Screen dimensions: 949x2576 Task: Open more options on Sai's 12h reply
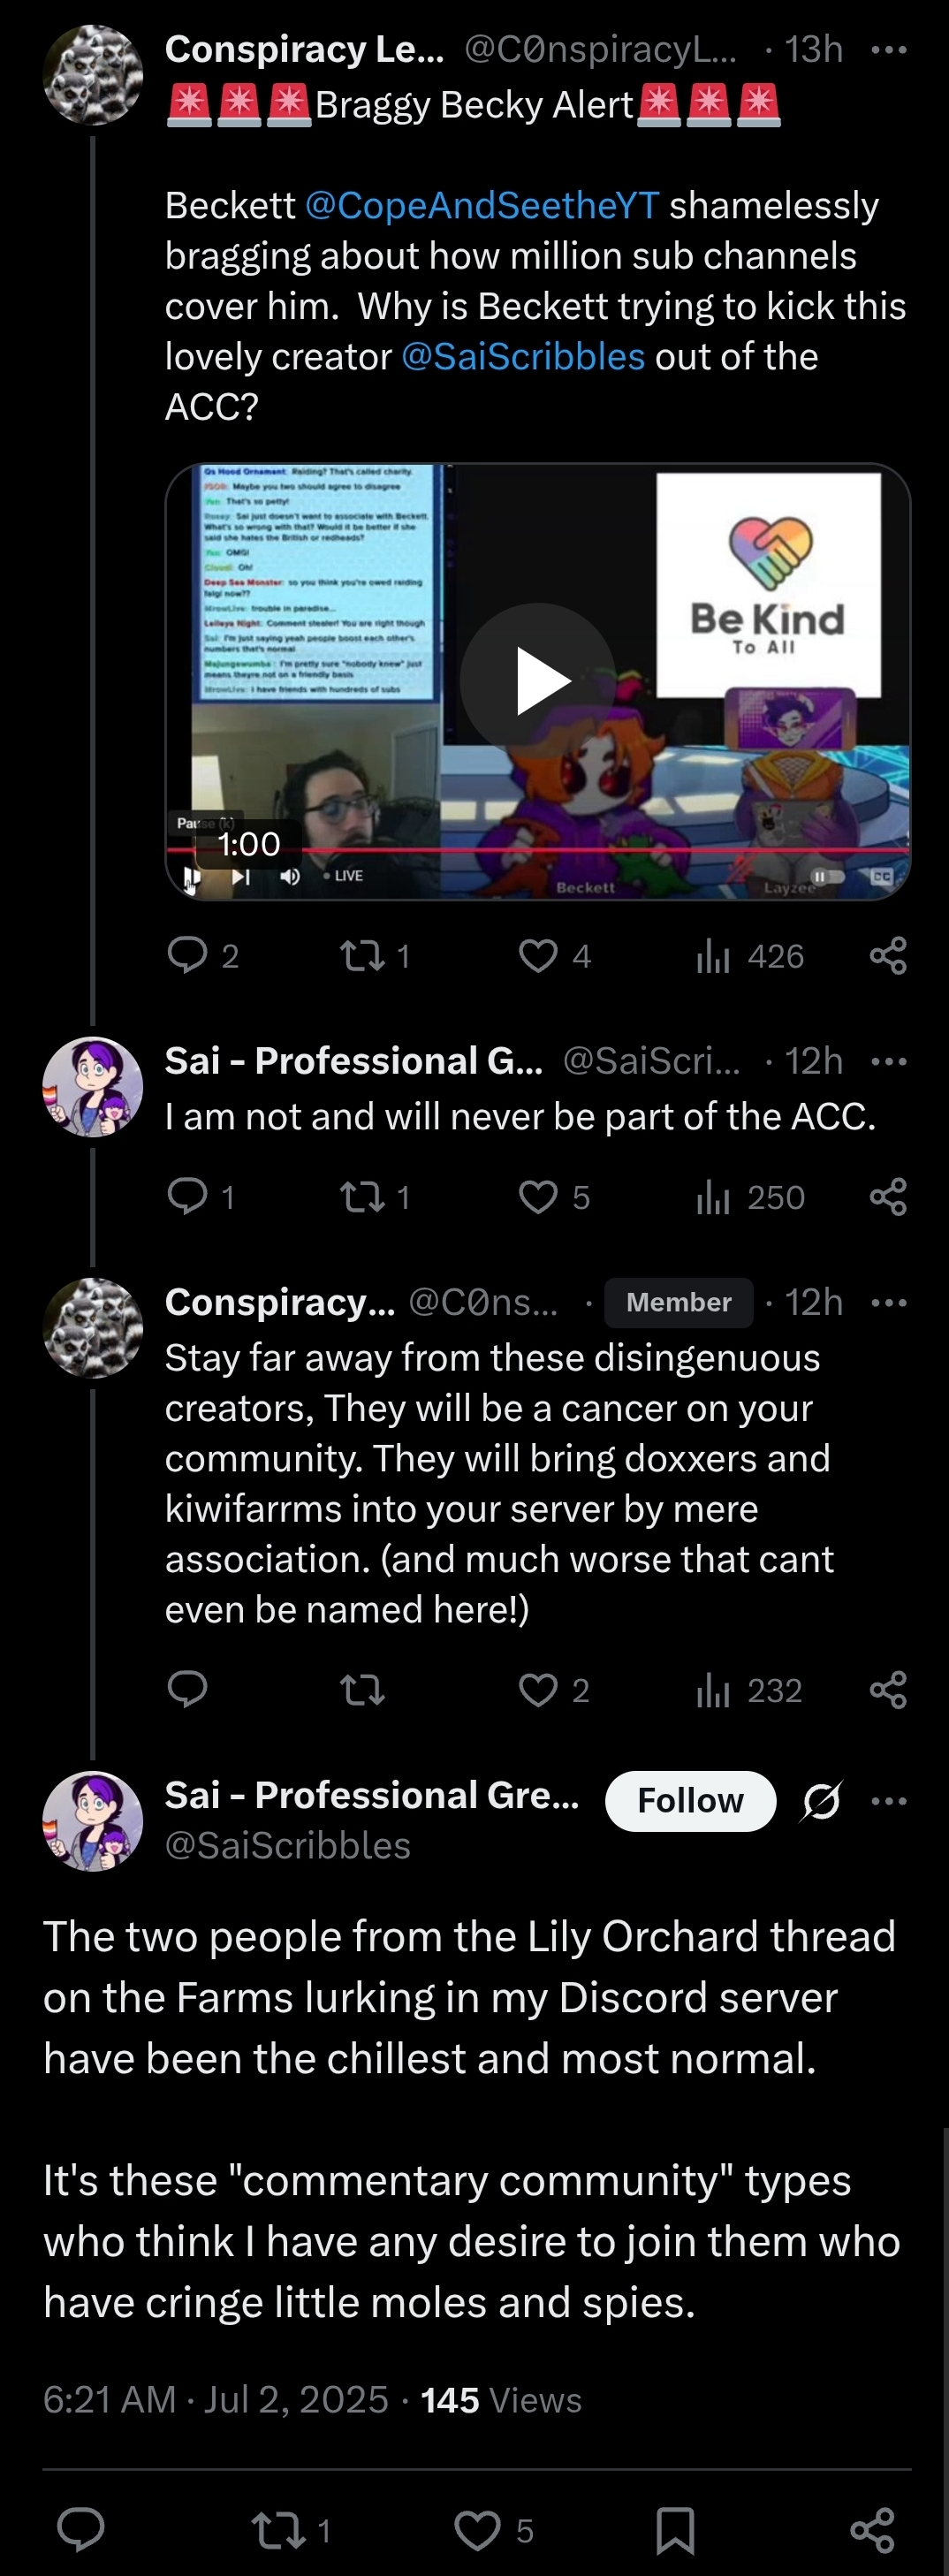pyautogui.click(x=889, y=1061)
